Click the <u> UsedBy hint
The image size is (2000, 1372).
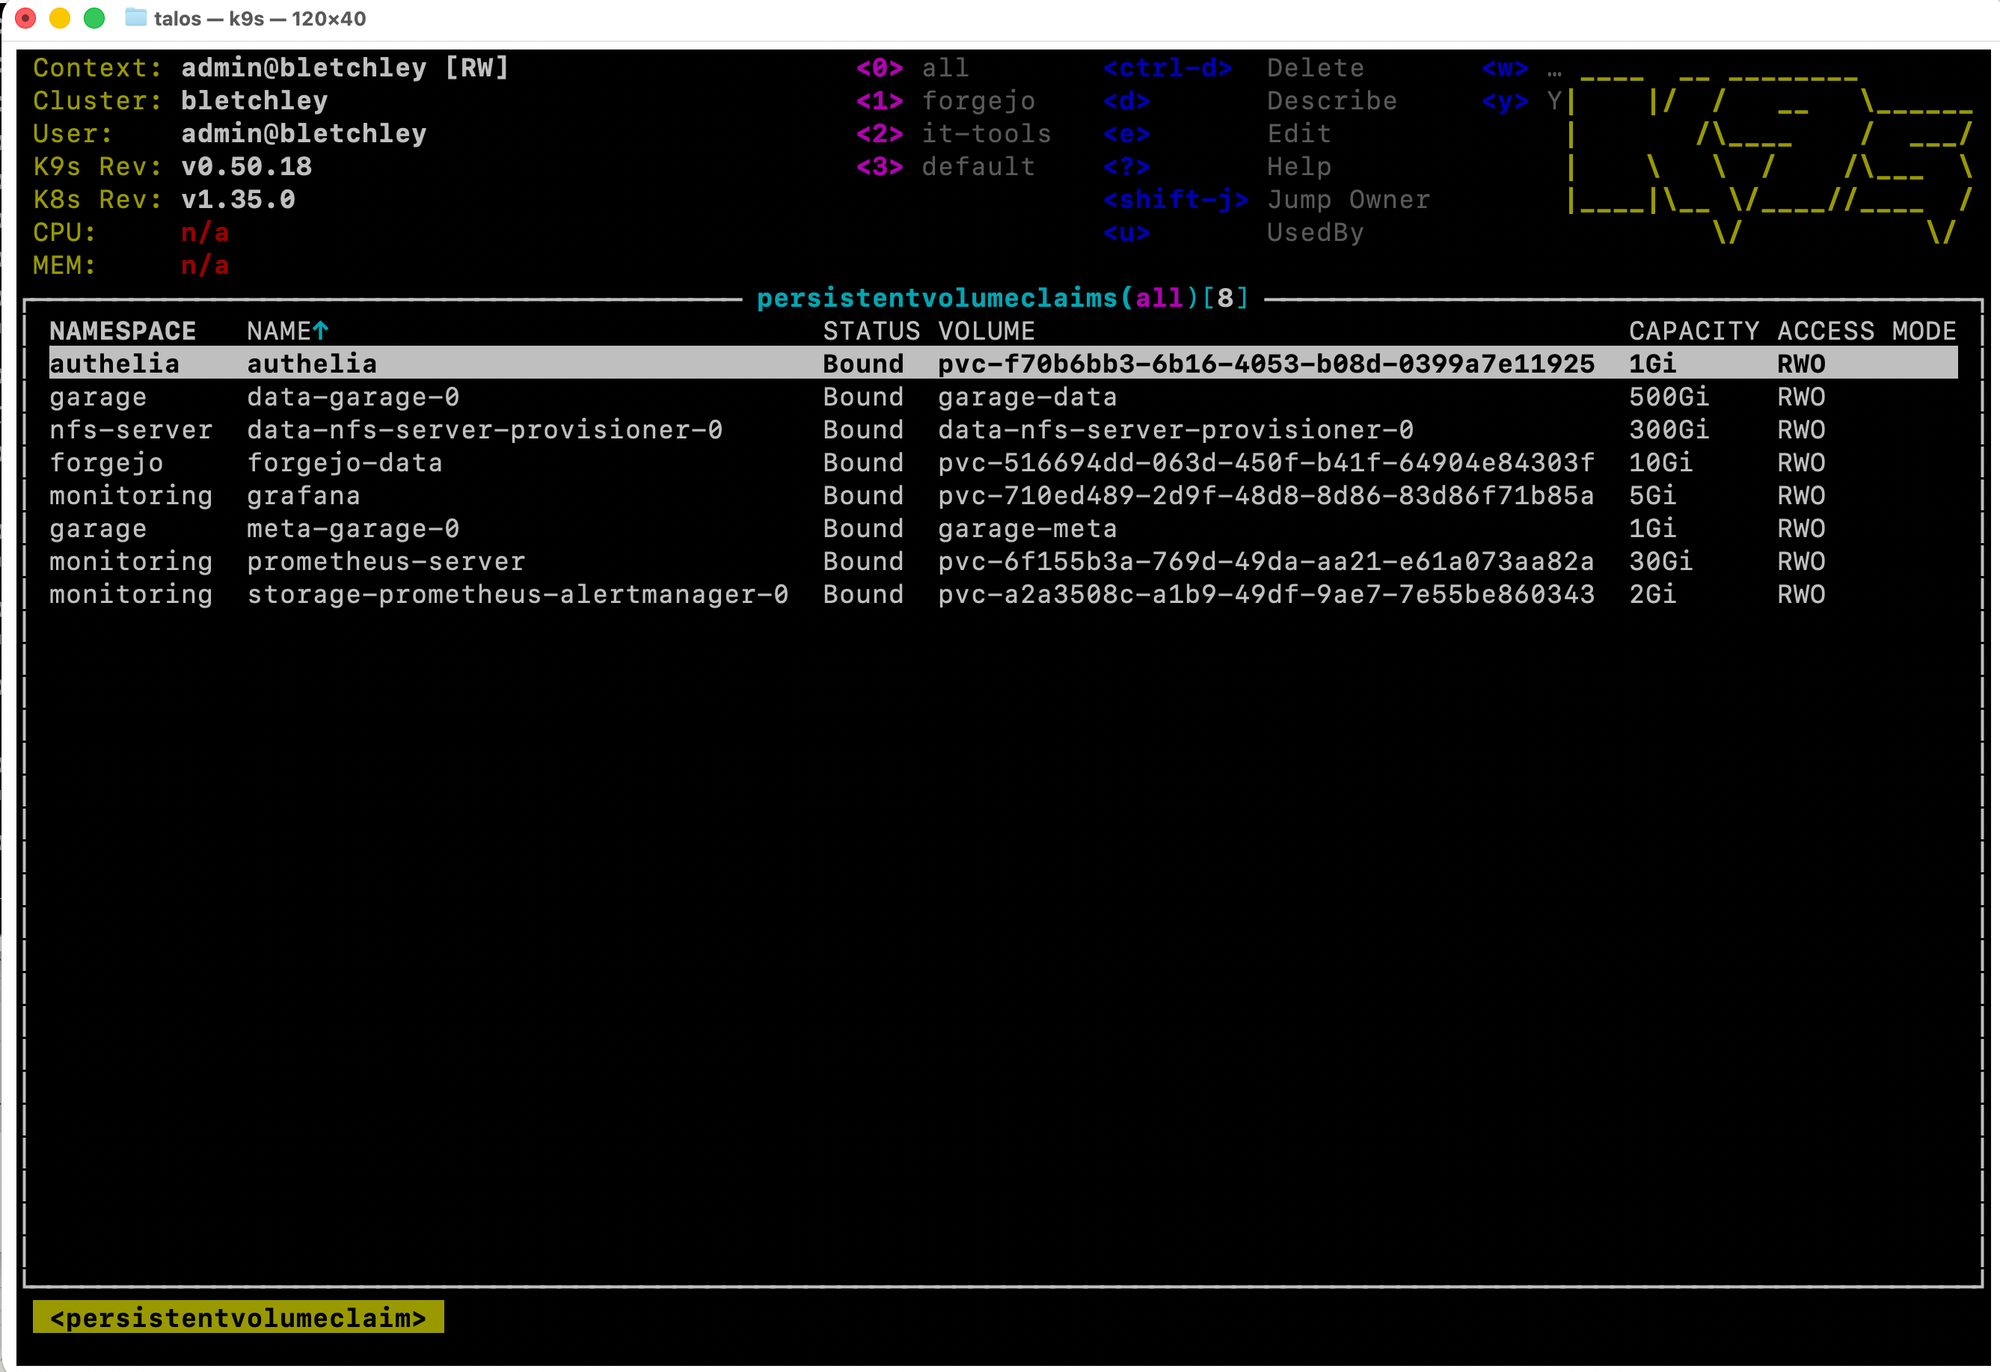1234,233
